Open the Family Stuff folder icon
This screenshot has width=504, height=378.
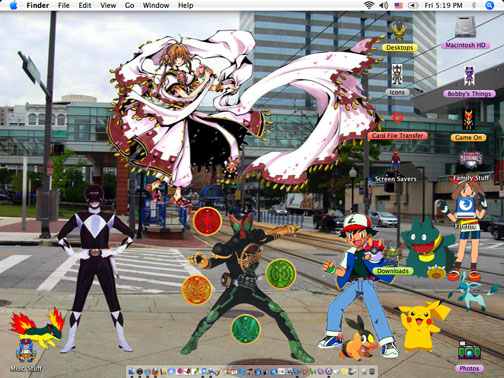click(471, 160)
